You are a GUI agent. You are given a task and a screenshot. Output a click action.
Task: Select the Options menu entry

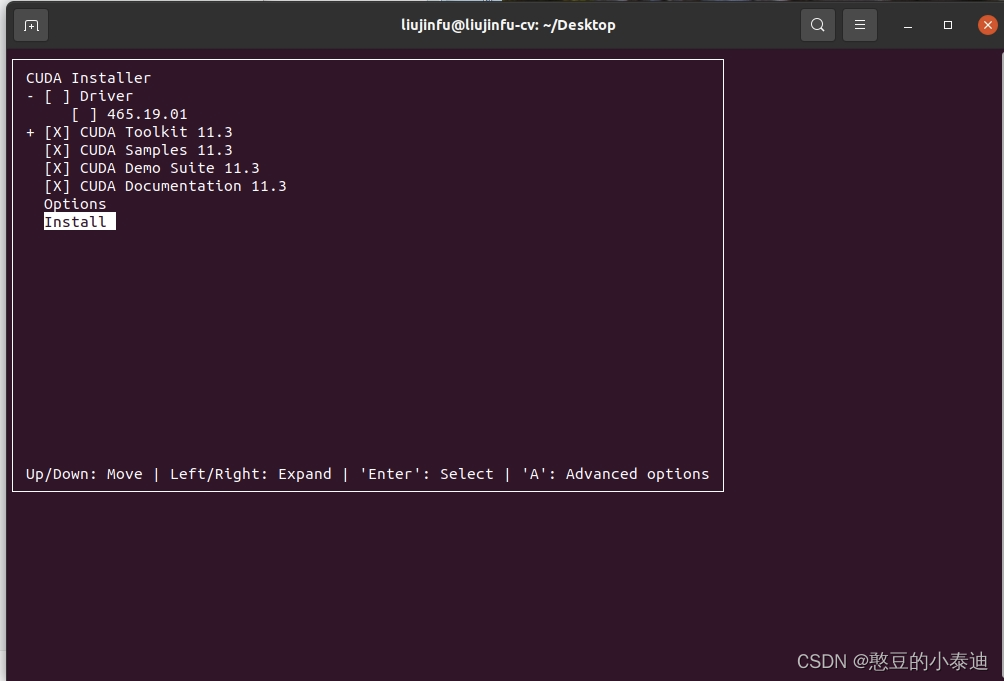pos(74,203)
